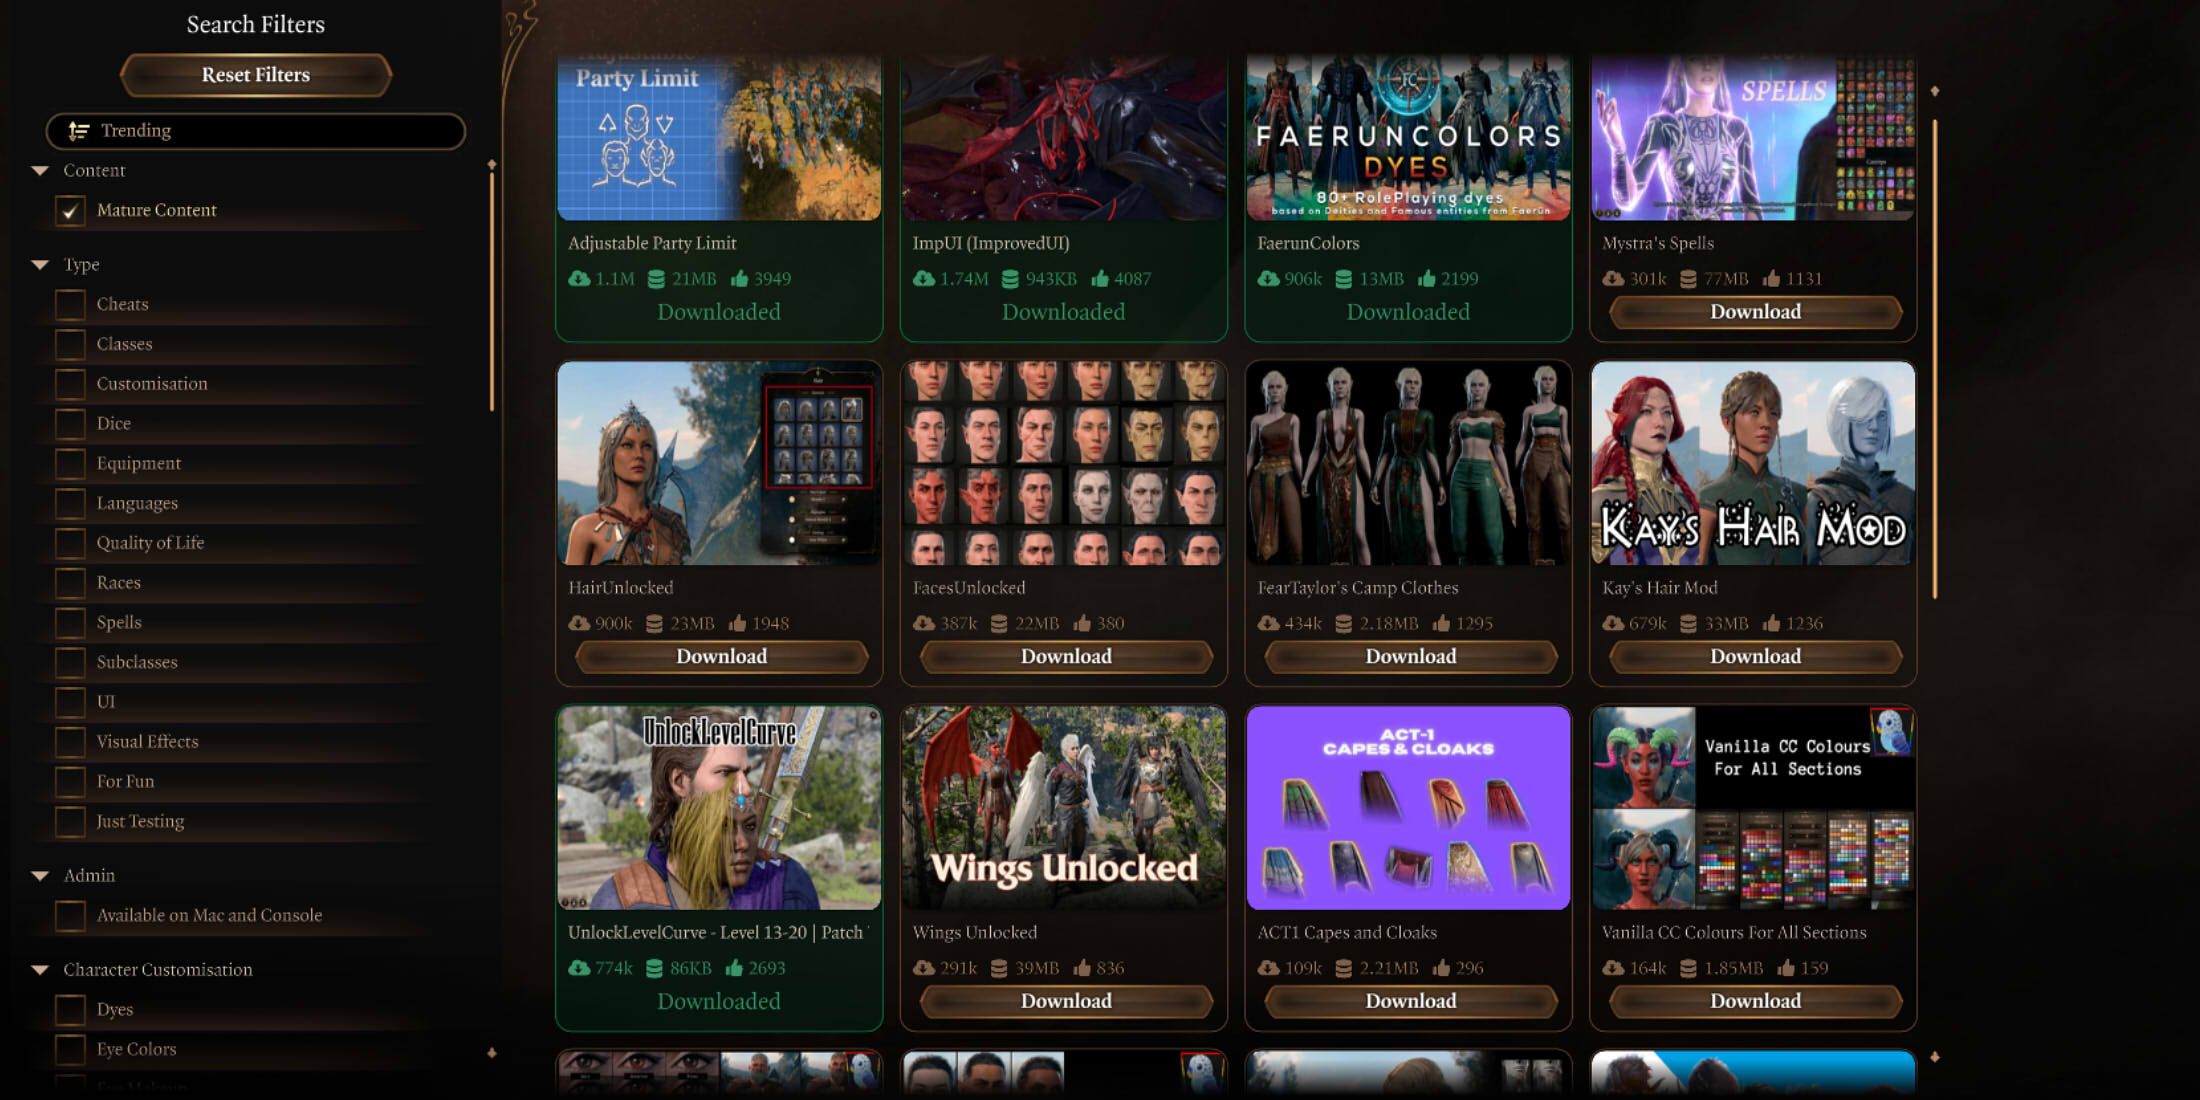2200x1100 pixels.
Task: Enable the Cheats content type filter
Action: point(70,303)
